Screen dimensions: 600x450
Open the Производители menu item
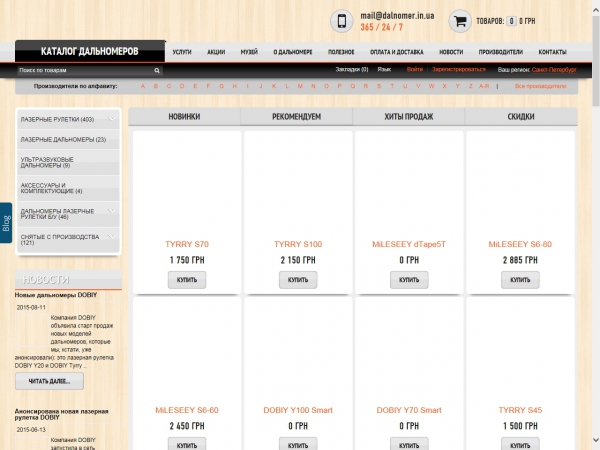pos(501,52)
